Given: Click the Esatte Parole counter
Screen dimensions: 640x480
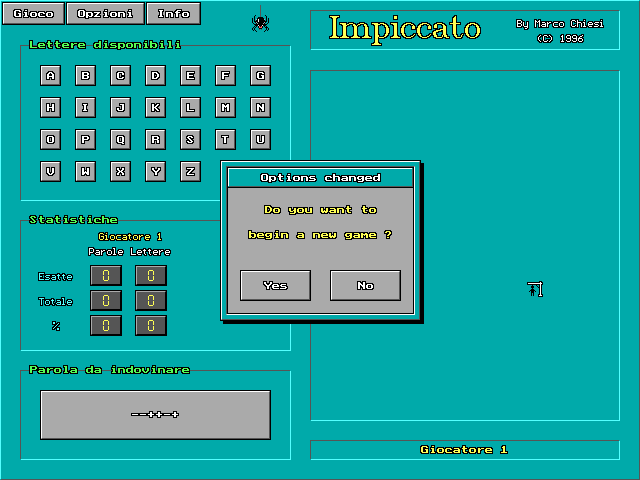Looking at the screenshot, I should pyautogui.click(x=106, y=276).
